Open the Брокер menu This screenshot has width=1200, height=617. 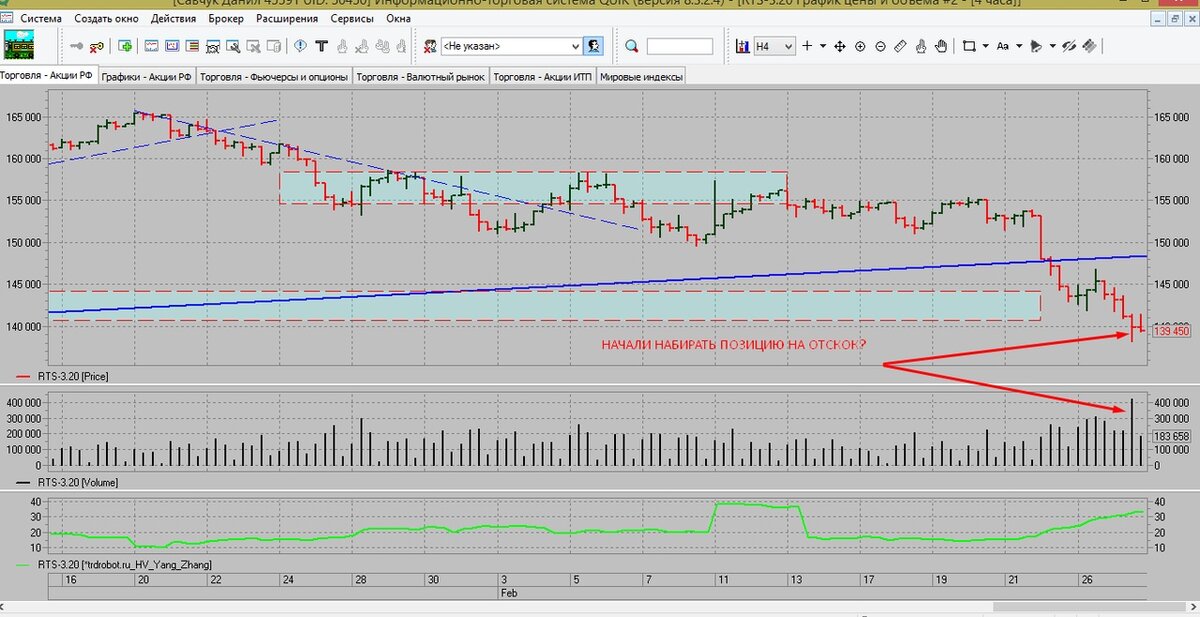tap(227, 19)
